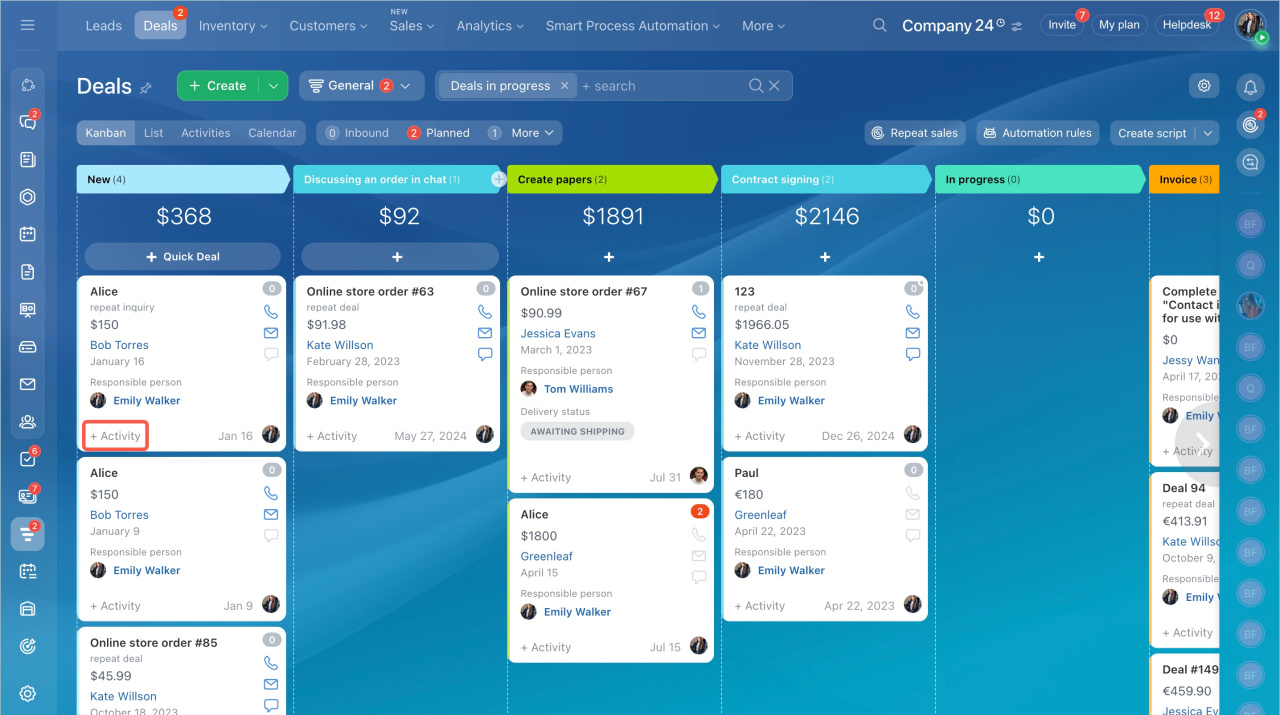Open the mail icon in left sidebar
The width and height of the screenshot is (1280, 715).
click(28, 384)
